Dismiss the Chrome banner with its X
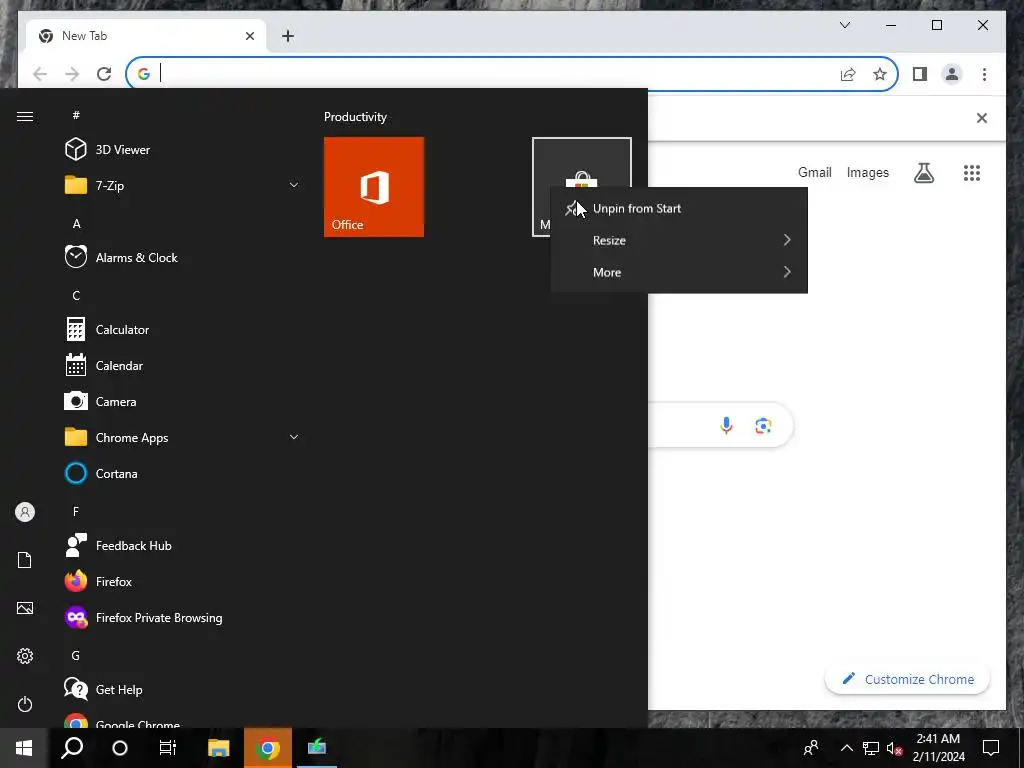This screenshot has height=768, width=1024. click(x=982, y=118)
